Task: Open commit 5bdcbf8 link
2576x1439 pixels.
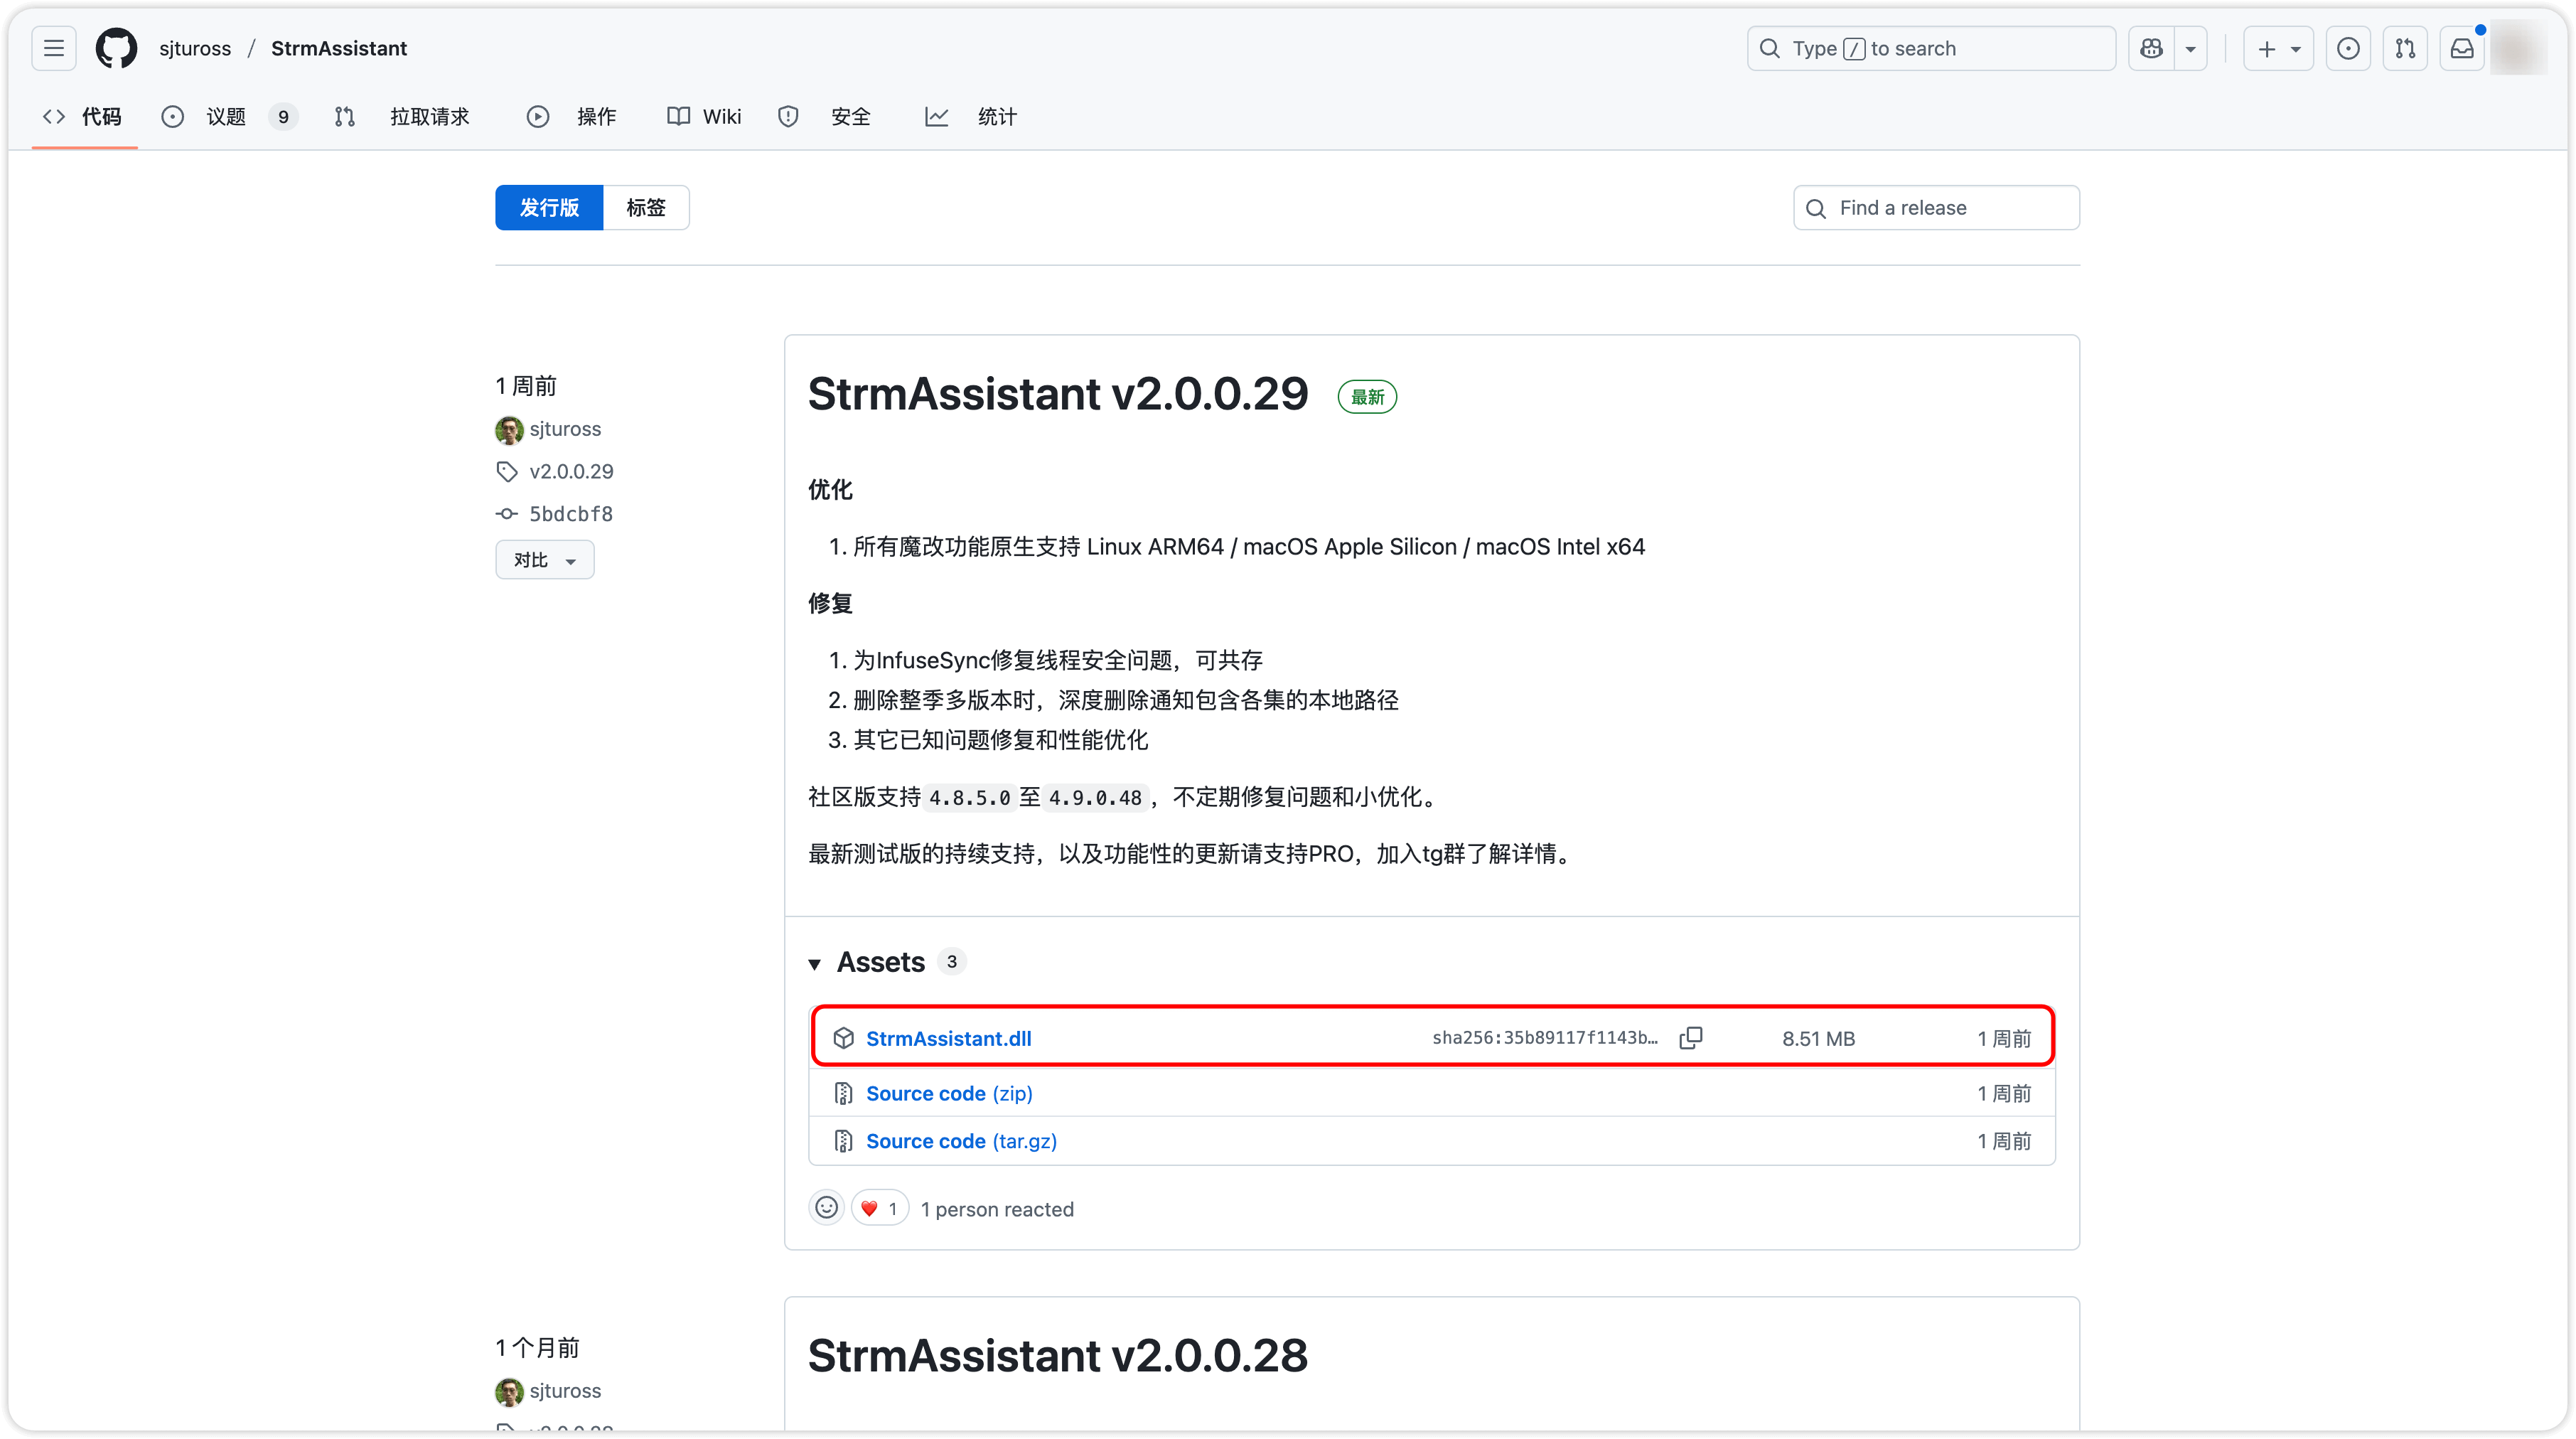Action: (570, 514)
